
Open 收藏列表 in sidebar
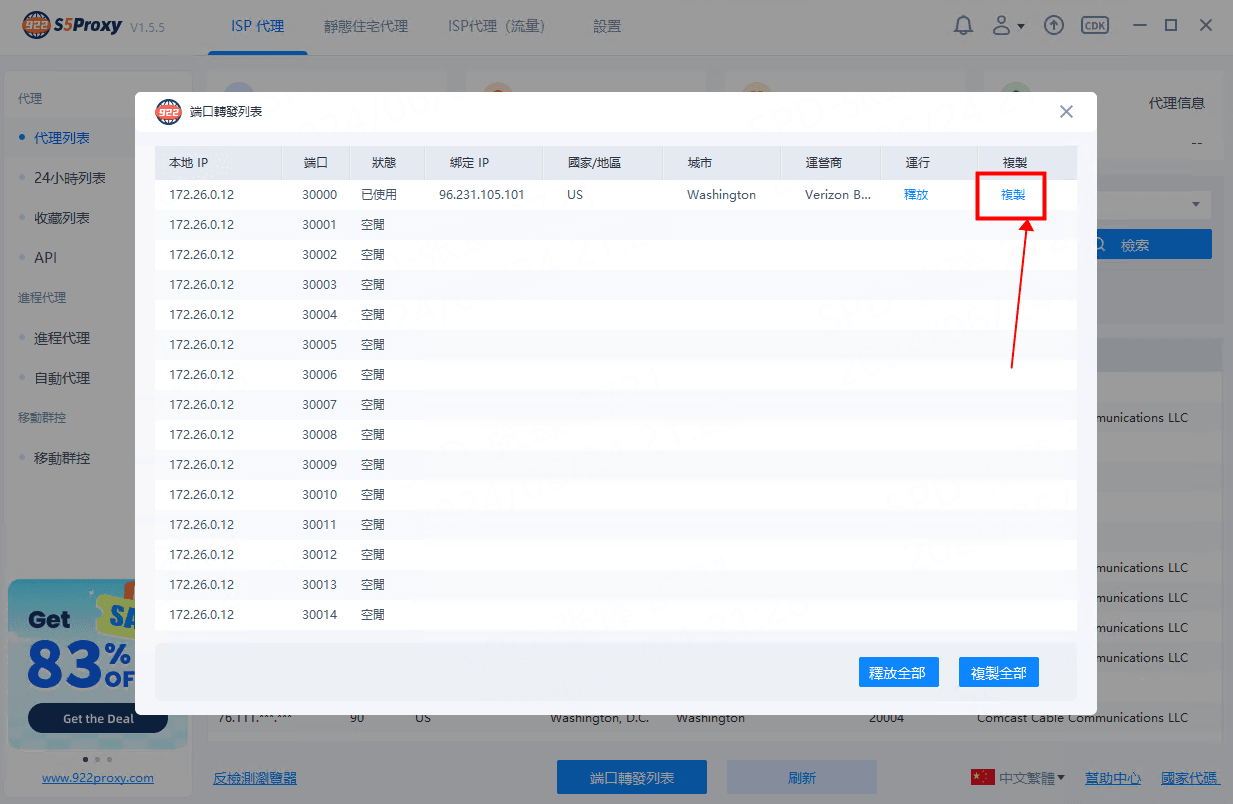pyautogui.click(x=62, y=218)
